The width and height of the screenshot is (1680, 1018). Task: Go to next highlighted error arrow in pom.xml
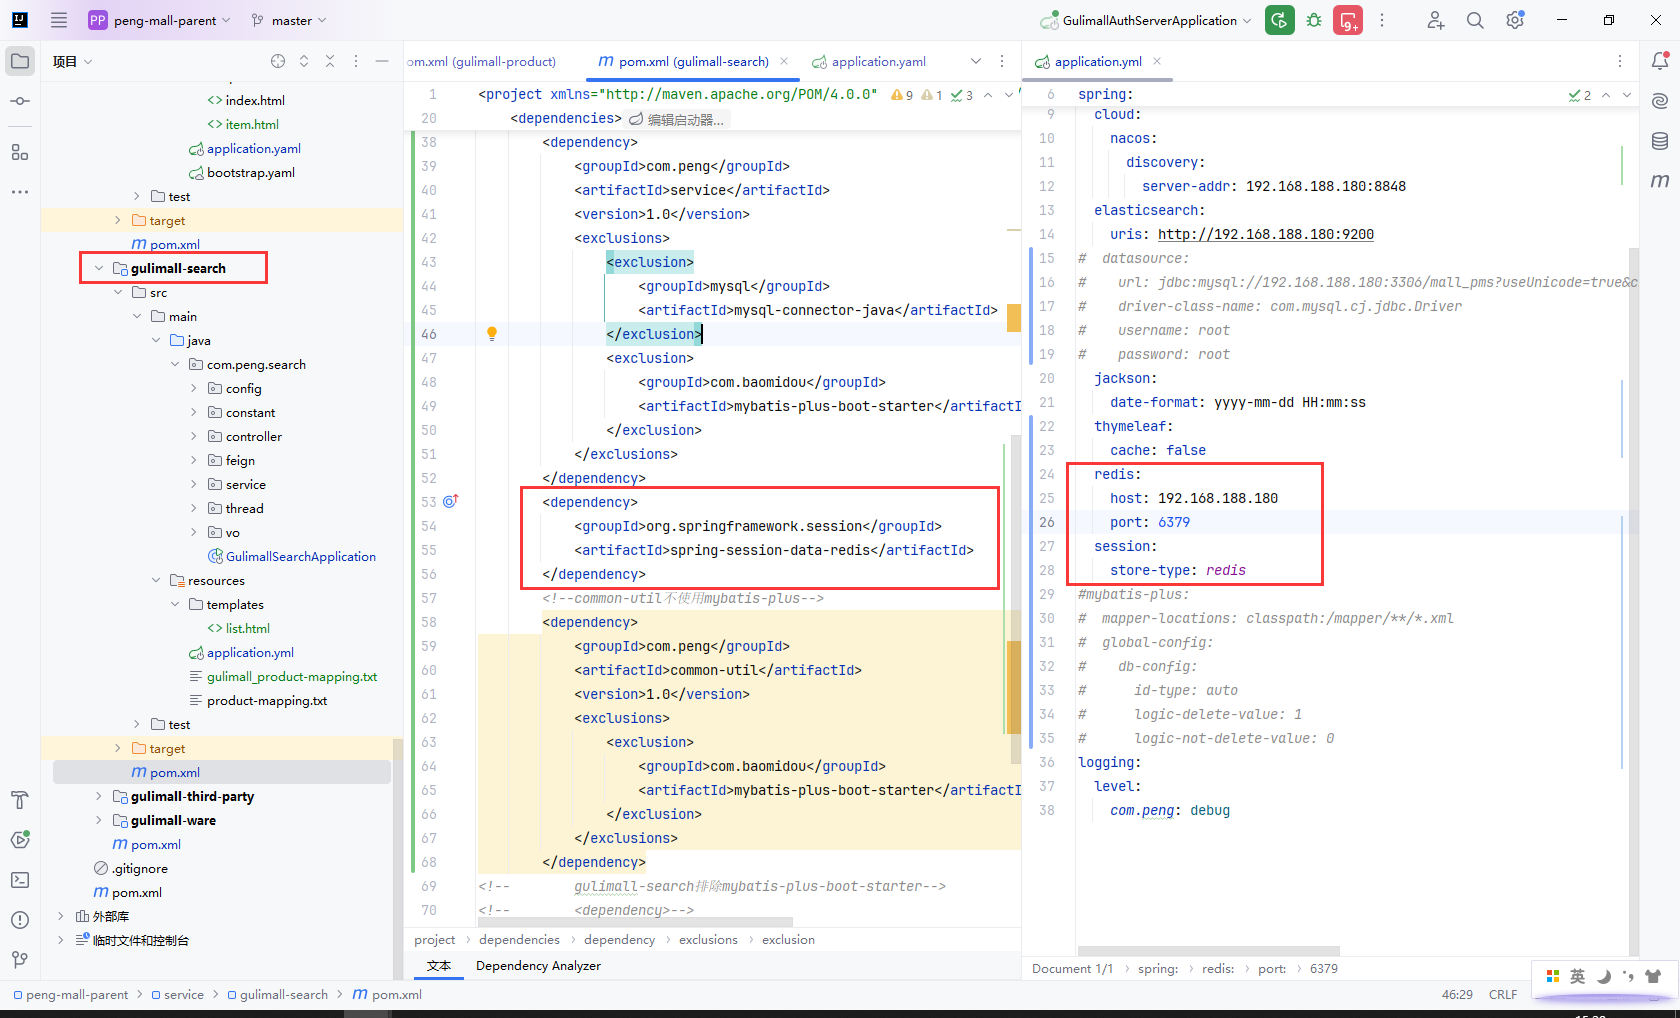tap(1008, 95)
